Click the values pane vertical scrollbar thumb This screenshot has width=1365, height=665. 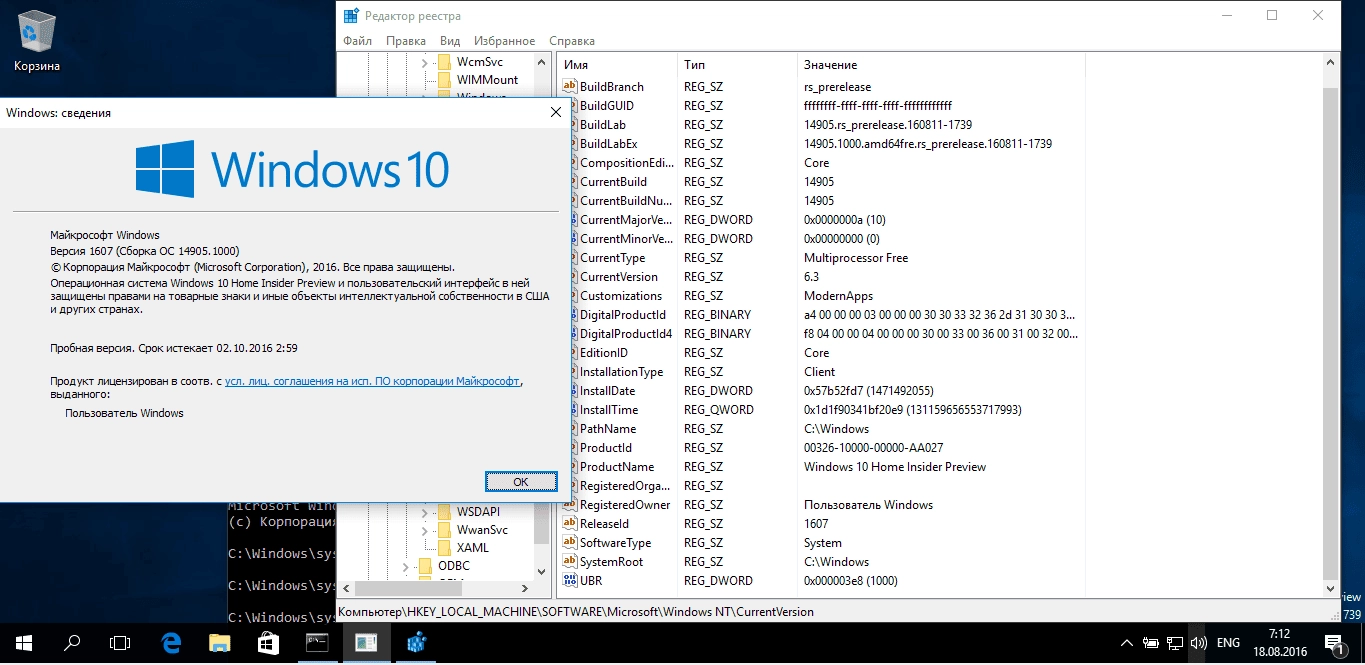pos(1330,332)
